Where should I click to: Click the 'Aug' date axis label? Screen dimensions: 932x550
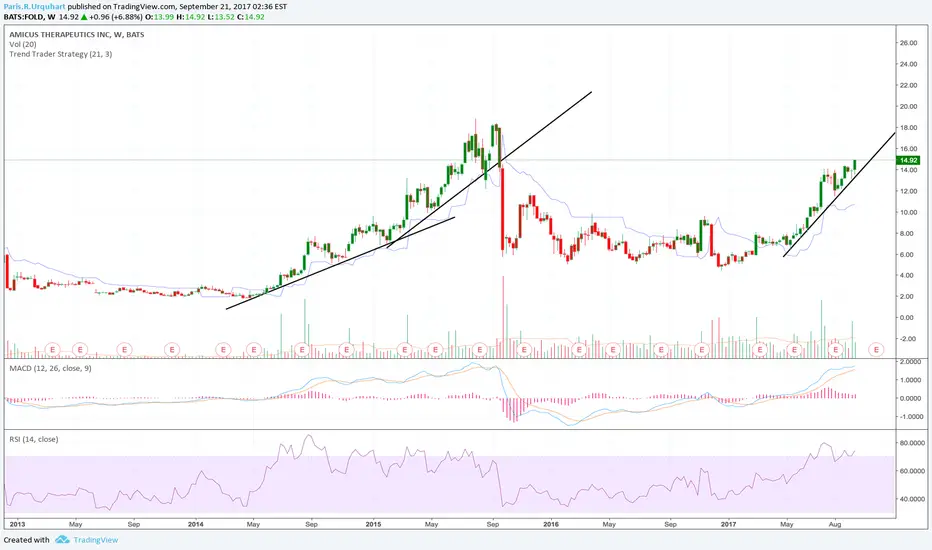[835, 524]
